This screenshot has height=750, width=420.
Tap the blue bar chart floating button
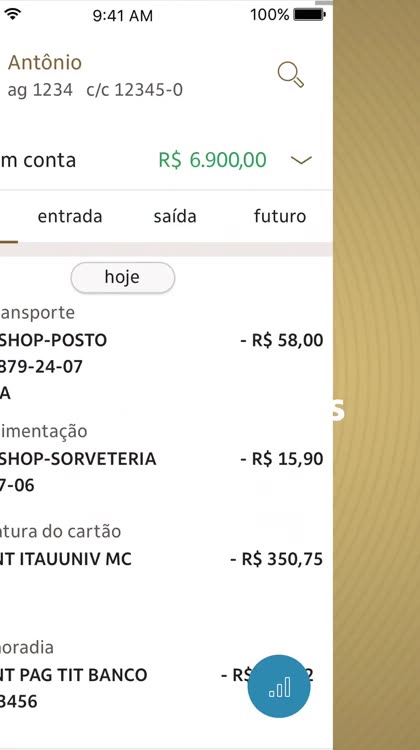point(279,686)
